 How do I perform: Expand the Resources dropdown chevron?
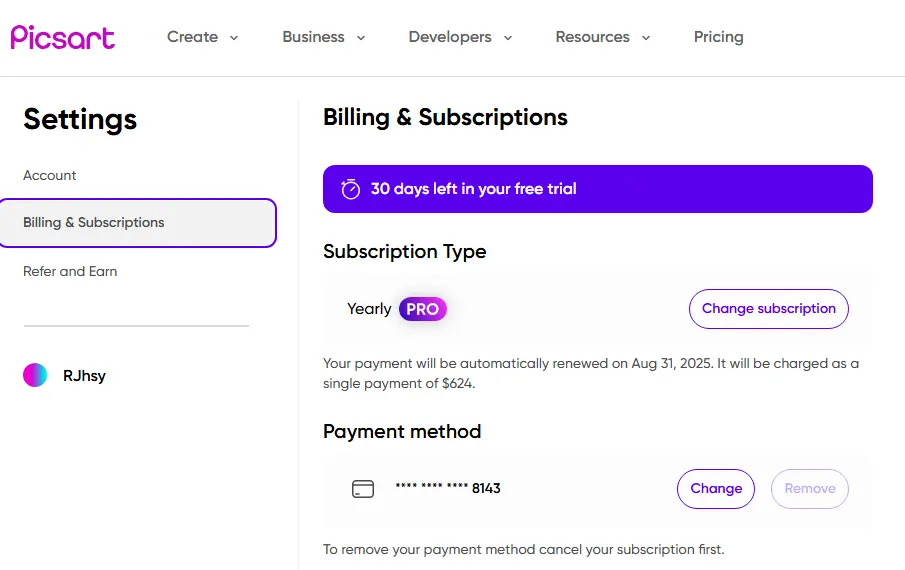646,38
